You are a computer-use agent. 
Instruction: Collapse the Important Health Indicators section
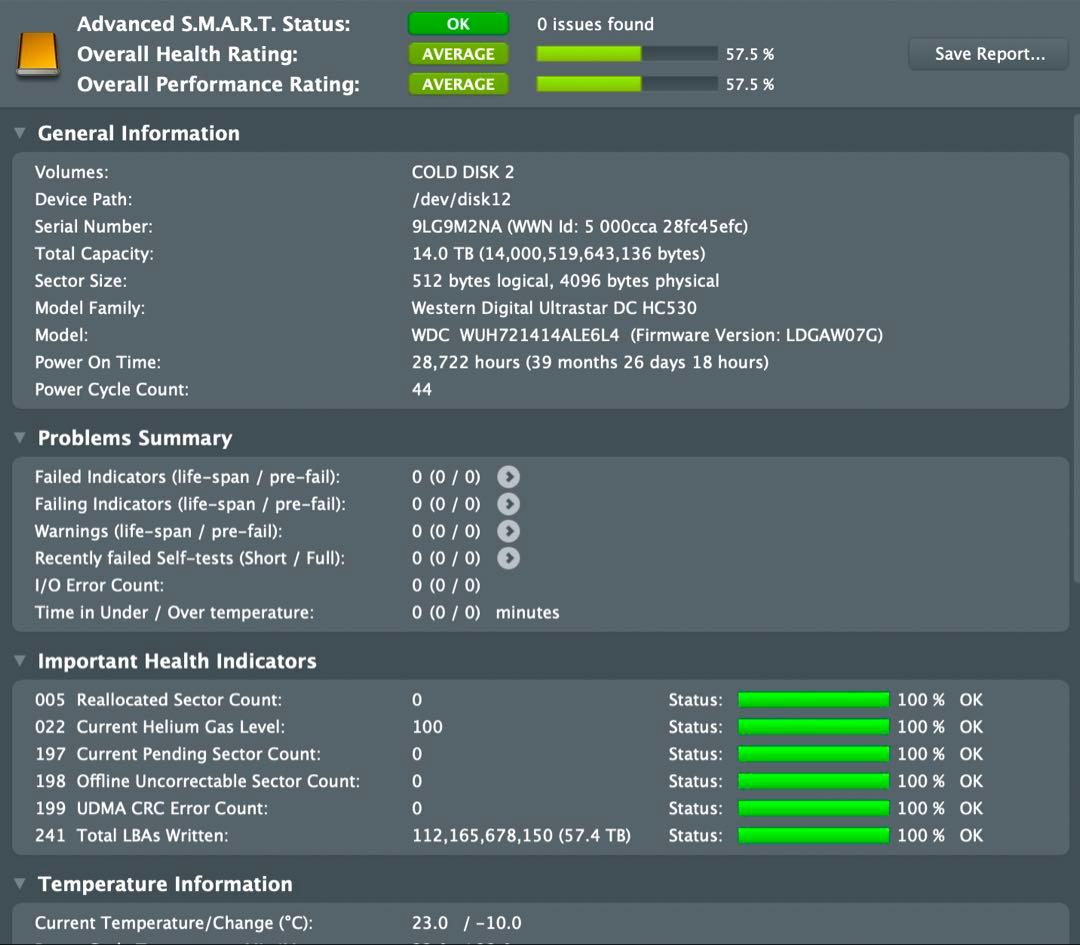[20, 660]
